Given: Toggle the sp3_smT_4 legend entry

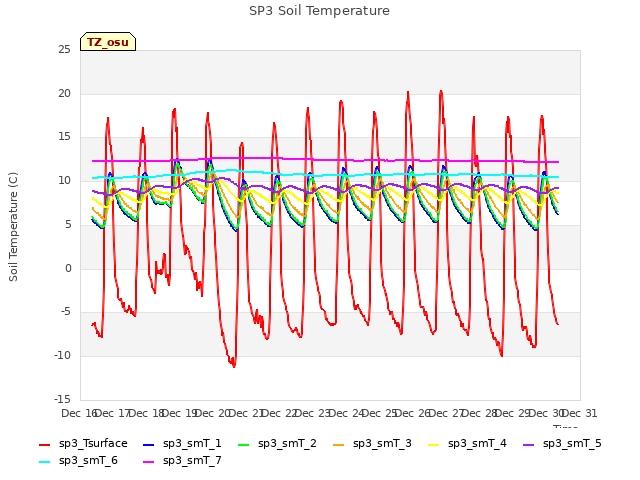Looking at the screenshot, I should 467,444.
